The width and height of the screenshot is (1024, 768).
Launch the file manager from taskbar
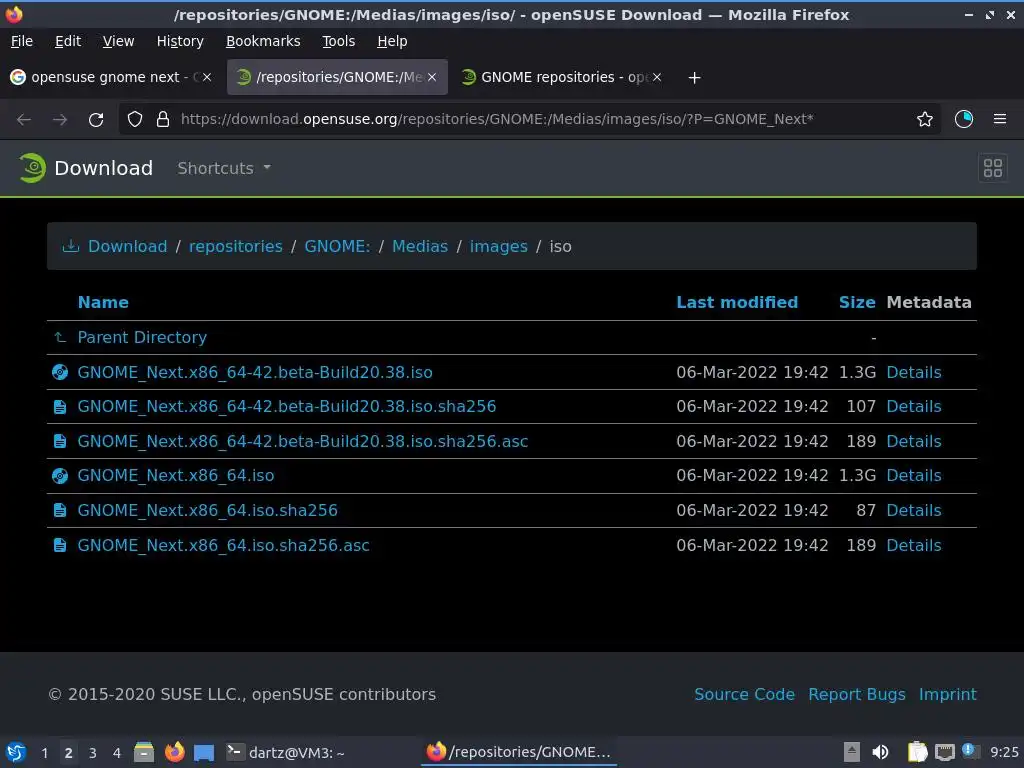coord(144,752)
